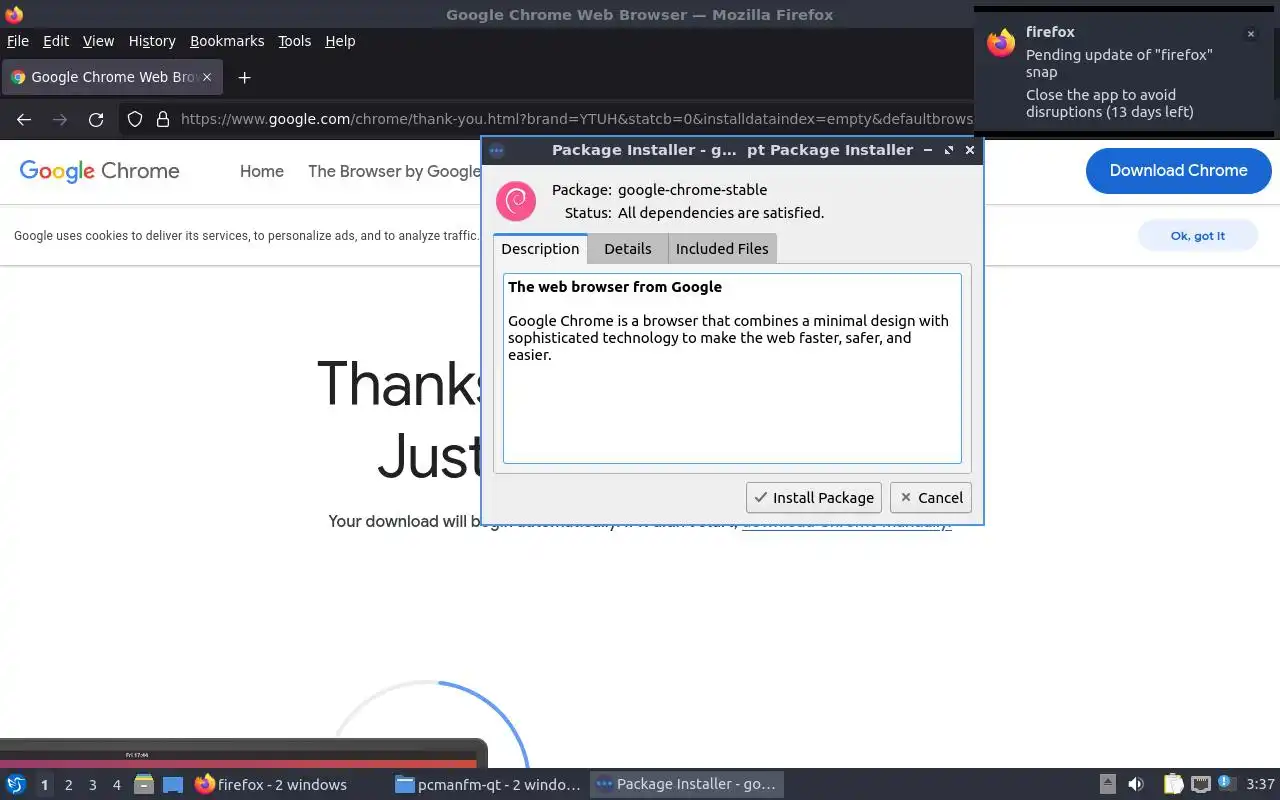Image resolution: width=1280 pixels, height=800 pixels.
Task: Switch to the Description tab
Action: pos(540,248)
